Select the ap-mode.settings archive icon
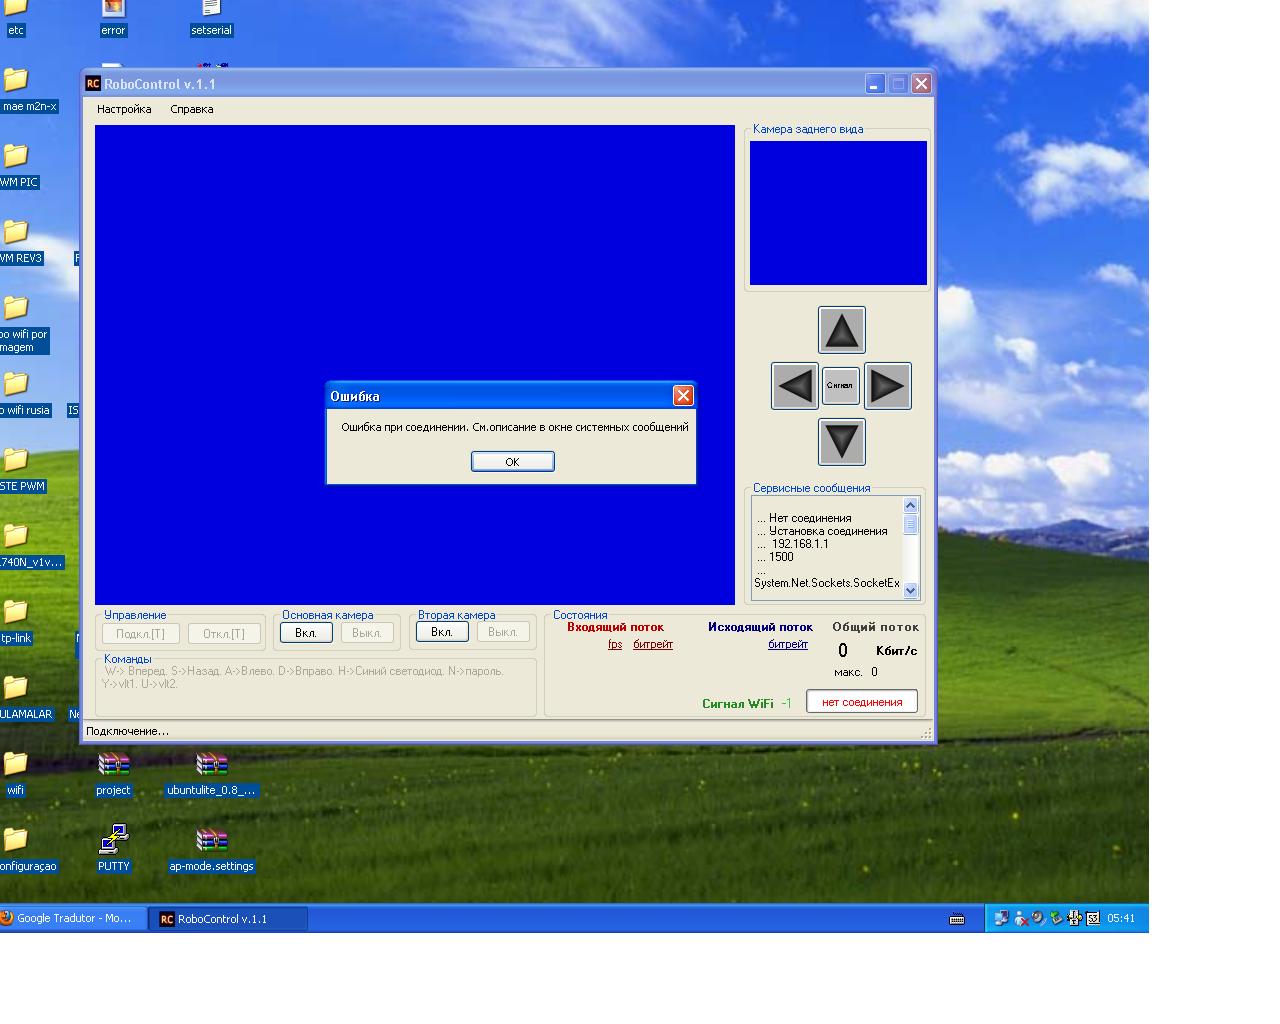The image size is (1280, 1024). coord(211,843)
